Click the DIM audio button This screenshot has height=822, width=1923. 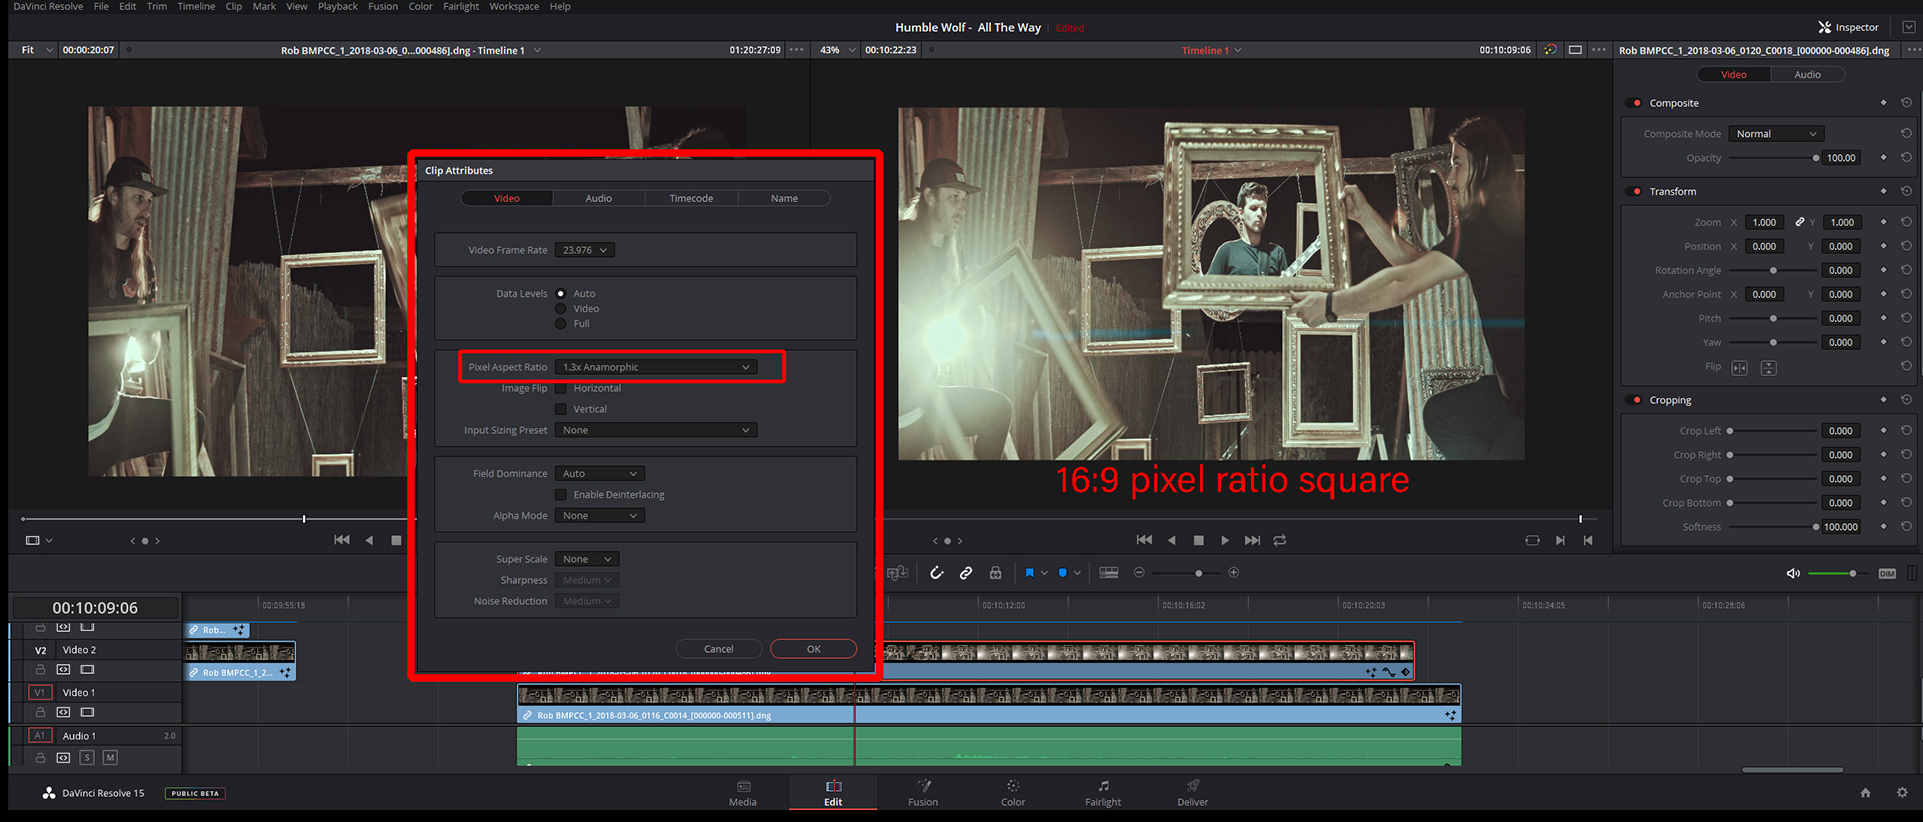point(1887,573)
